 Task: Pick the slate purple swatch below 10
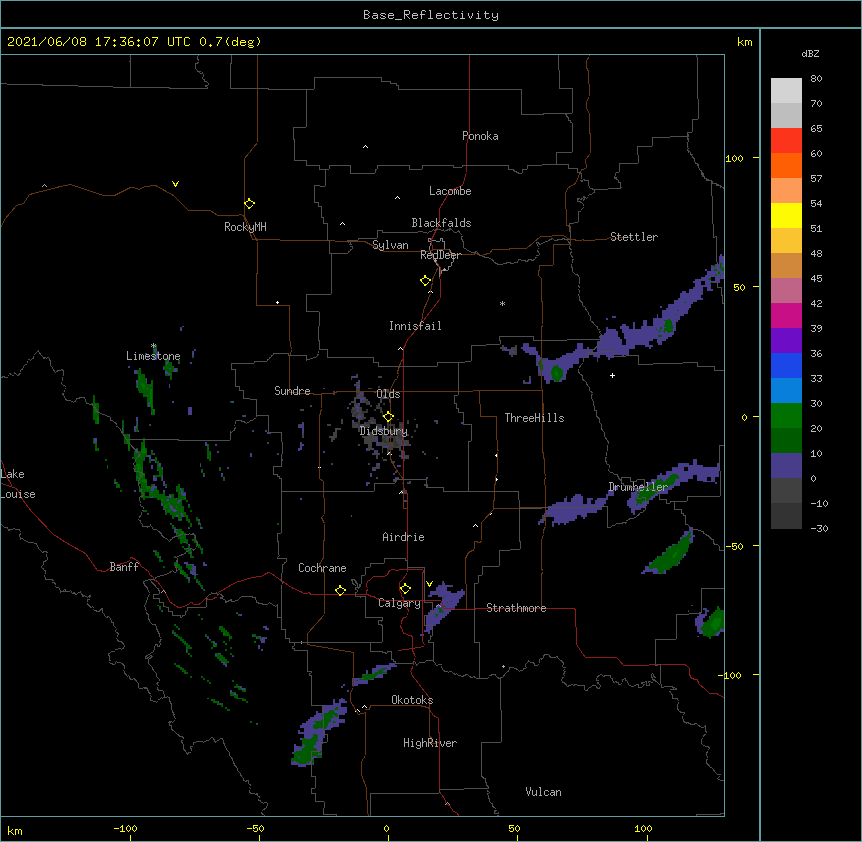(786, 466)
